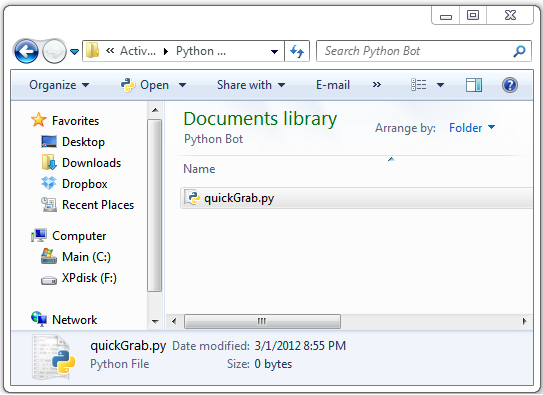Image resolution: width=543 pixels, height=395 pixels.
Task: Toggle the preview pane button
Action: [x=474, y=85]
